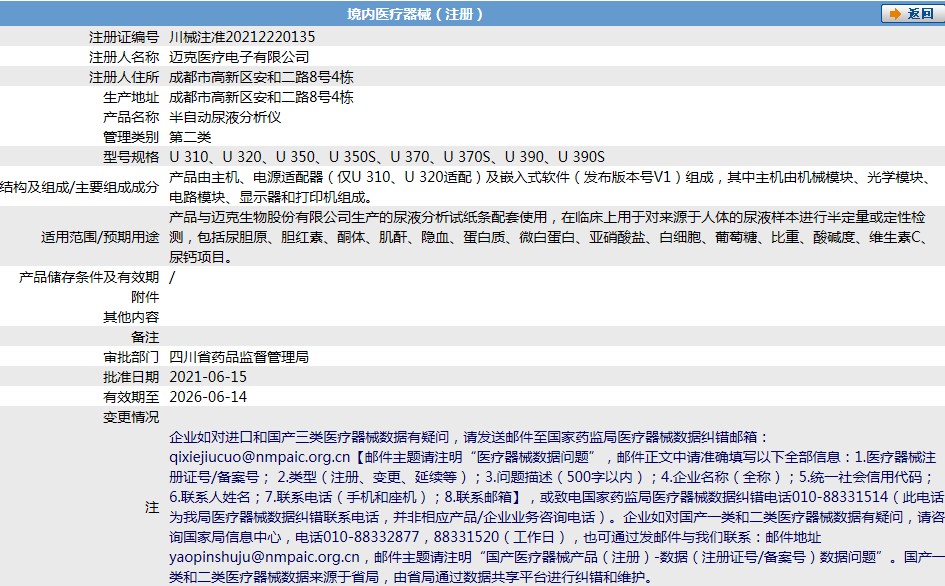This screenshot has height=586, width=945.
Task: Click the slash value for storage conditions
Action: 172,277
